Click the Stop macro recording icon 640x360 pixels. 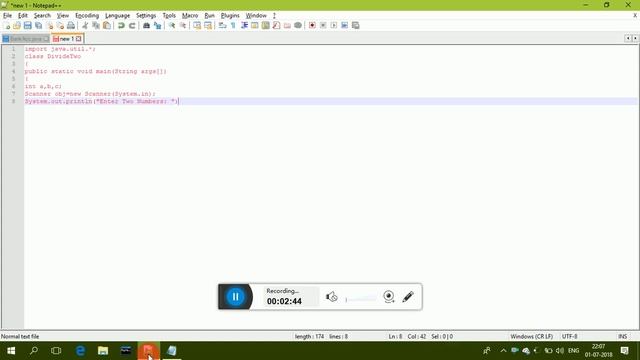[x=323, y=25]
